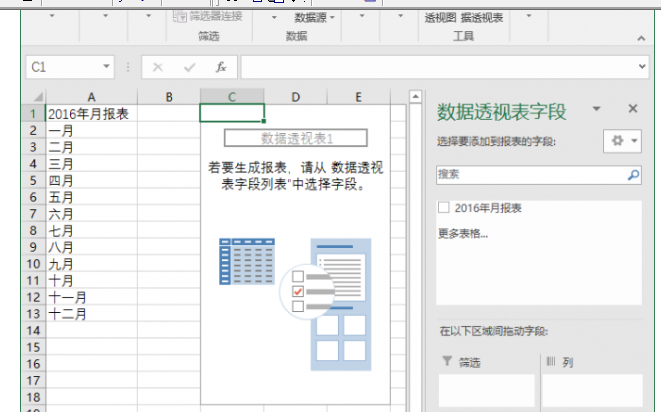661x412 pixels.
Task: Expand the formula bar with right chevron
Action: click(642, 67)
